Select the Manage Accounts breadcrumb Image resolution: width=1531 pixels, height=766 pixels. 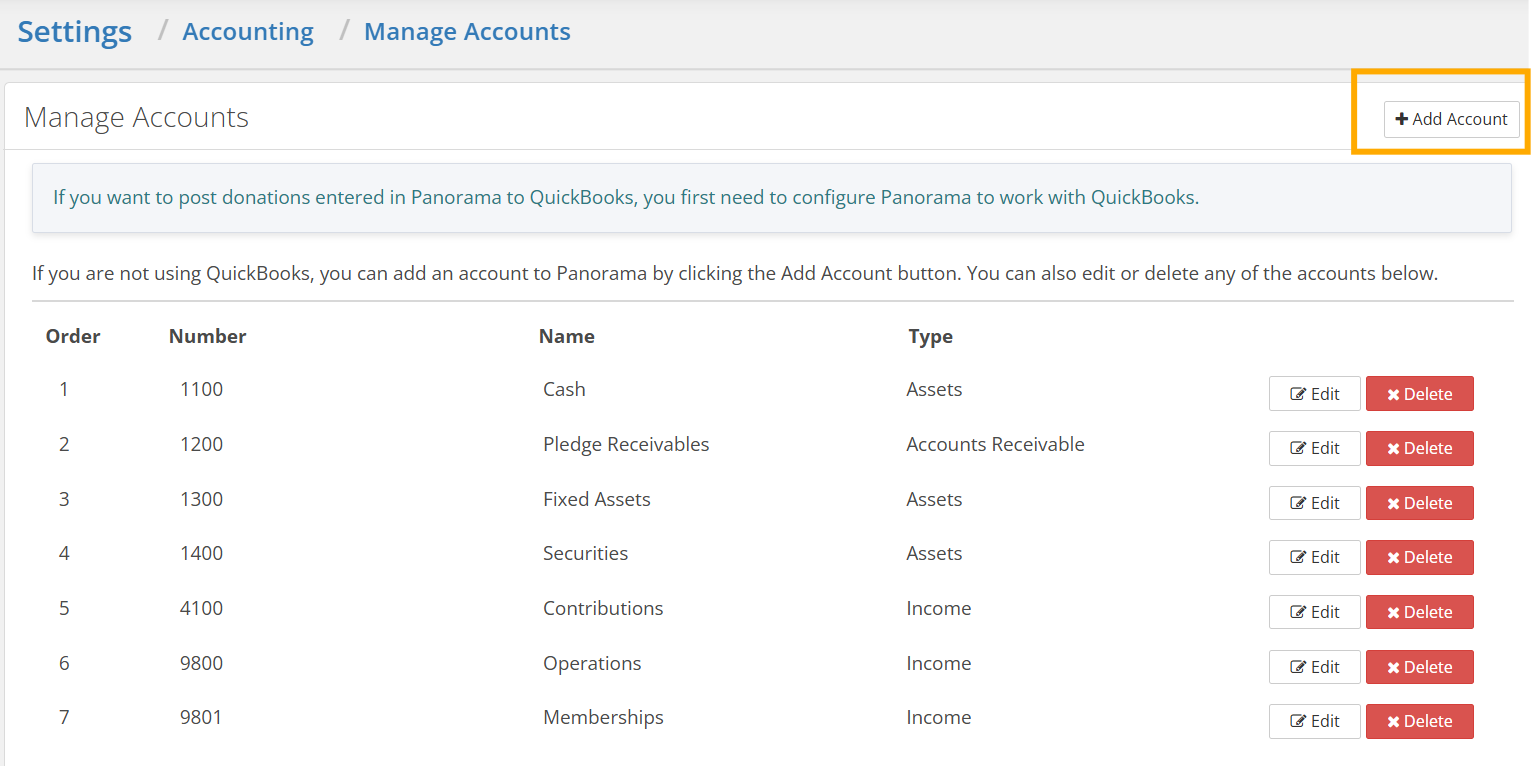point(467,32)
